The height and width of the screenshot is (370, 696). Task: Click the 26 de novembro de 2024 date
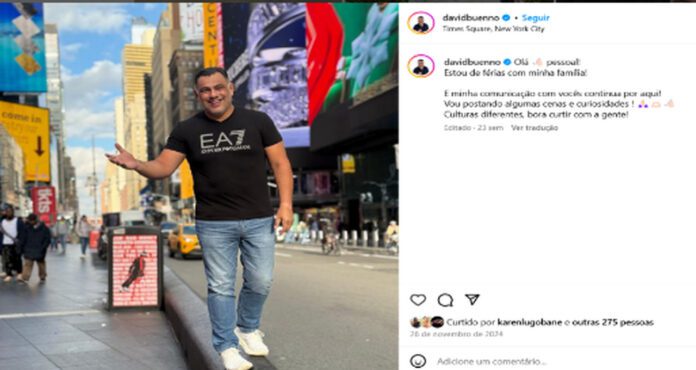(x=456, y=334)
